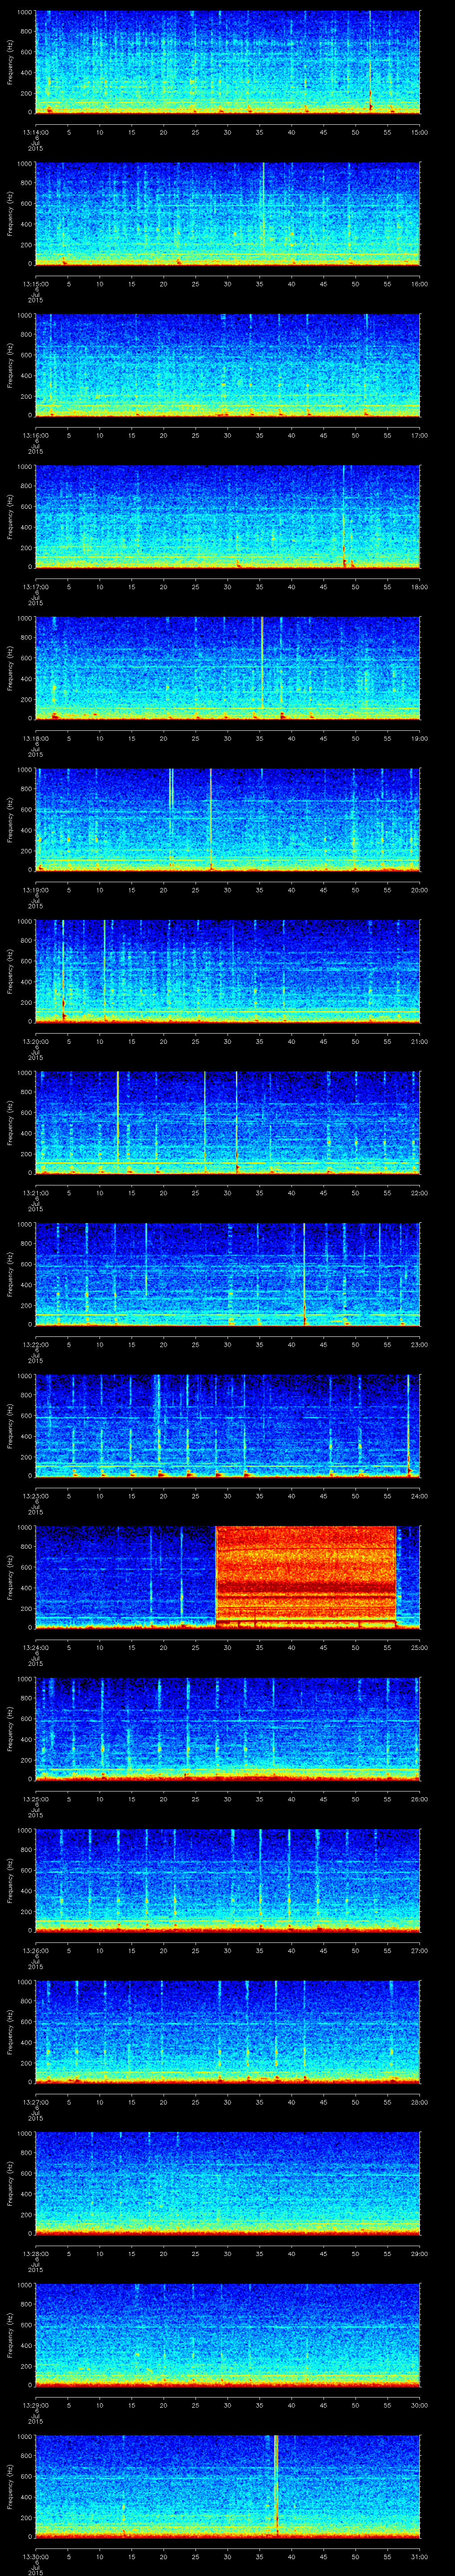
Task: Click the 13:30:00 start time label
Action: point(35,2556)
